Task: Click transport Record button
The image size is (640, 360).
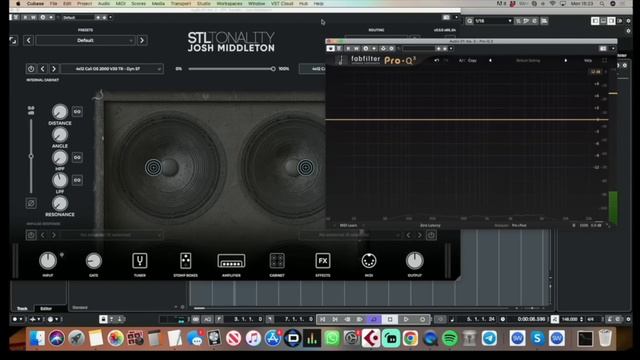Action: pos(422,319)
